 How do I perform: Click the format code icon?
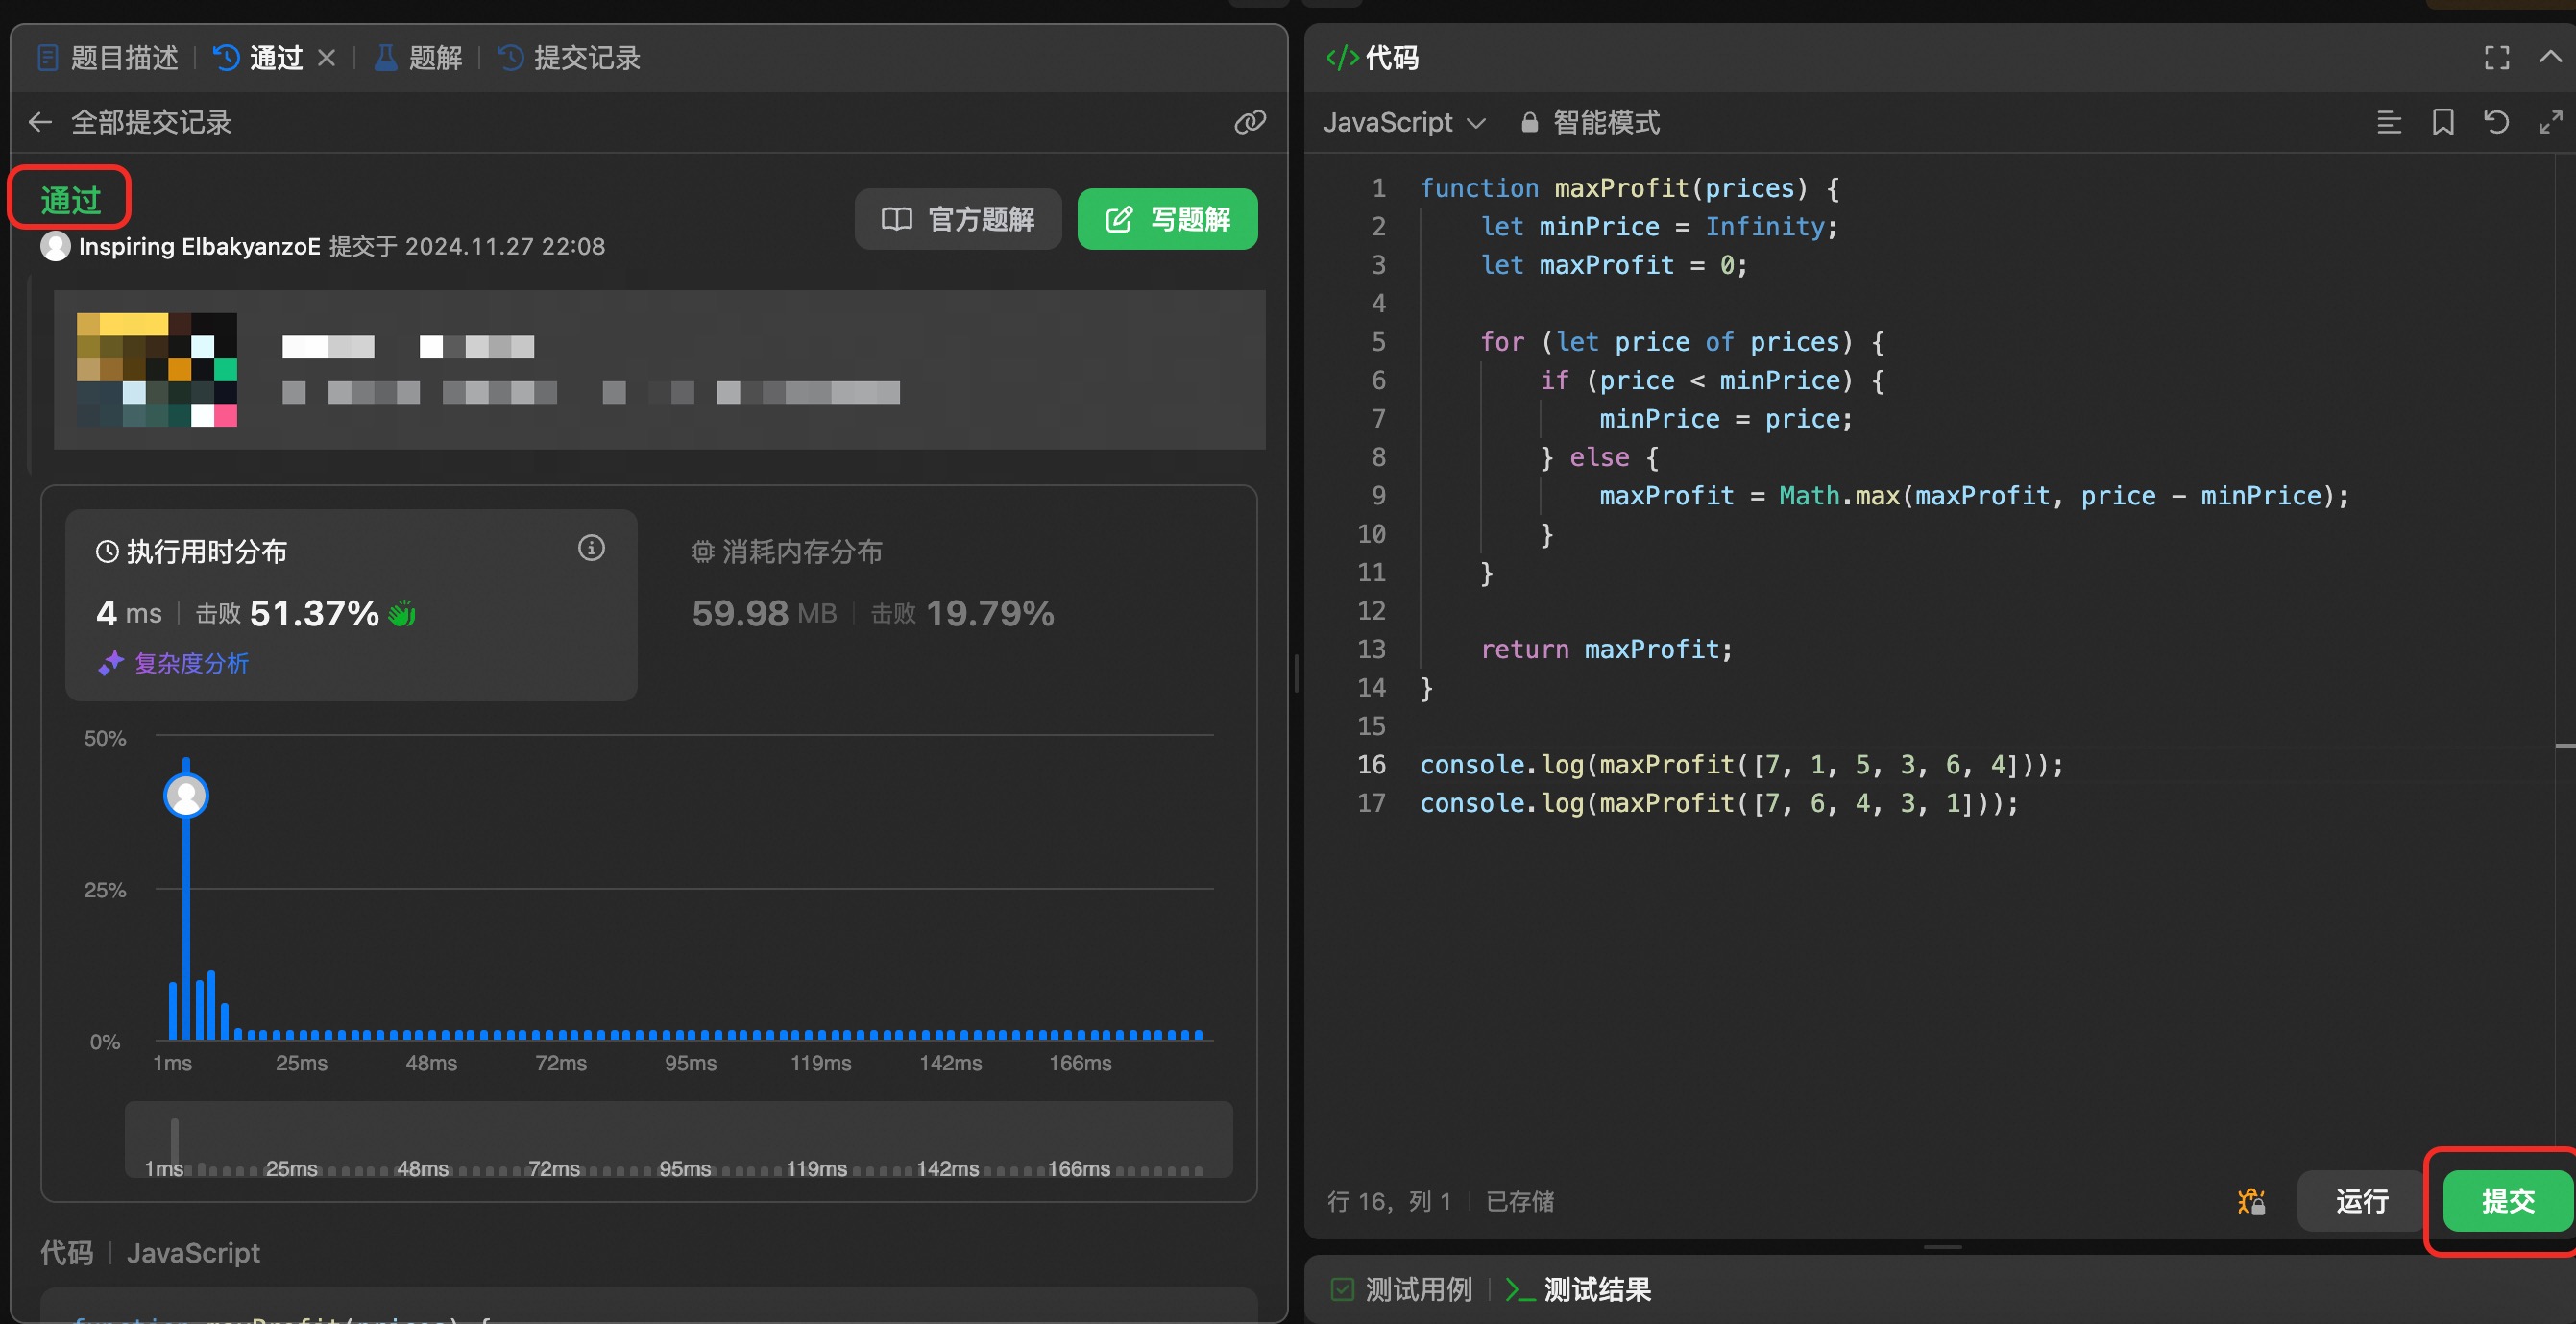(x=2389, y=122)
